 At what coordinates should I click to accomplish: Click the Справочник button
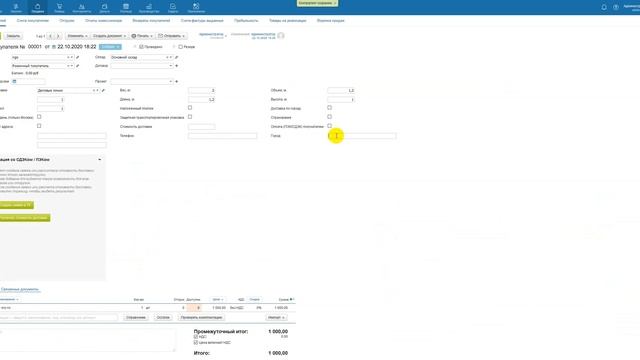(x=136, y=318)
